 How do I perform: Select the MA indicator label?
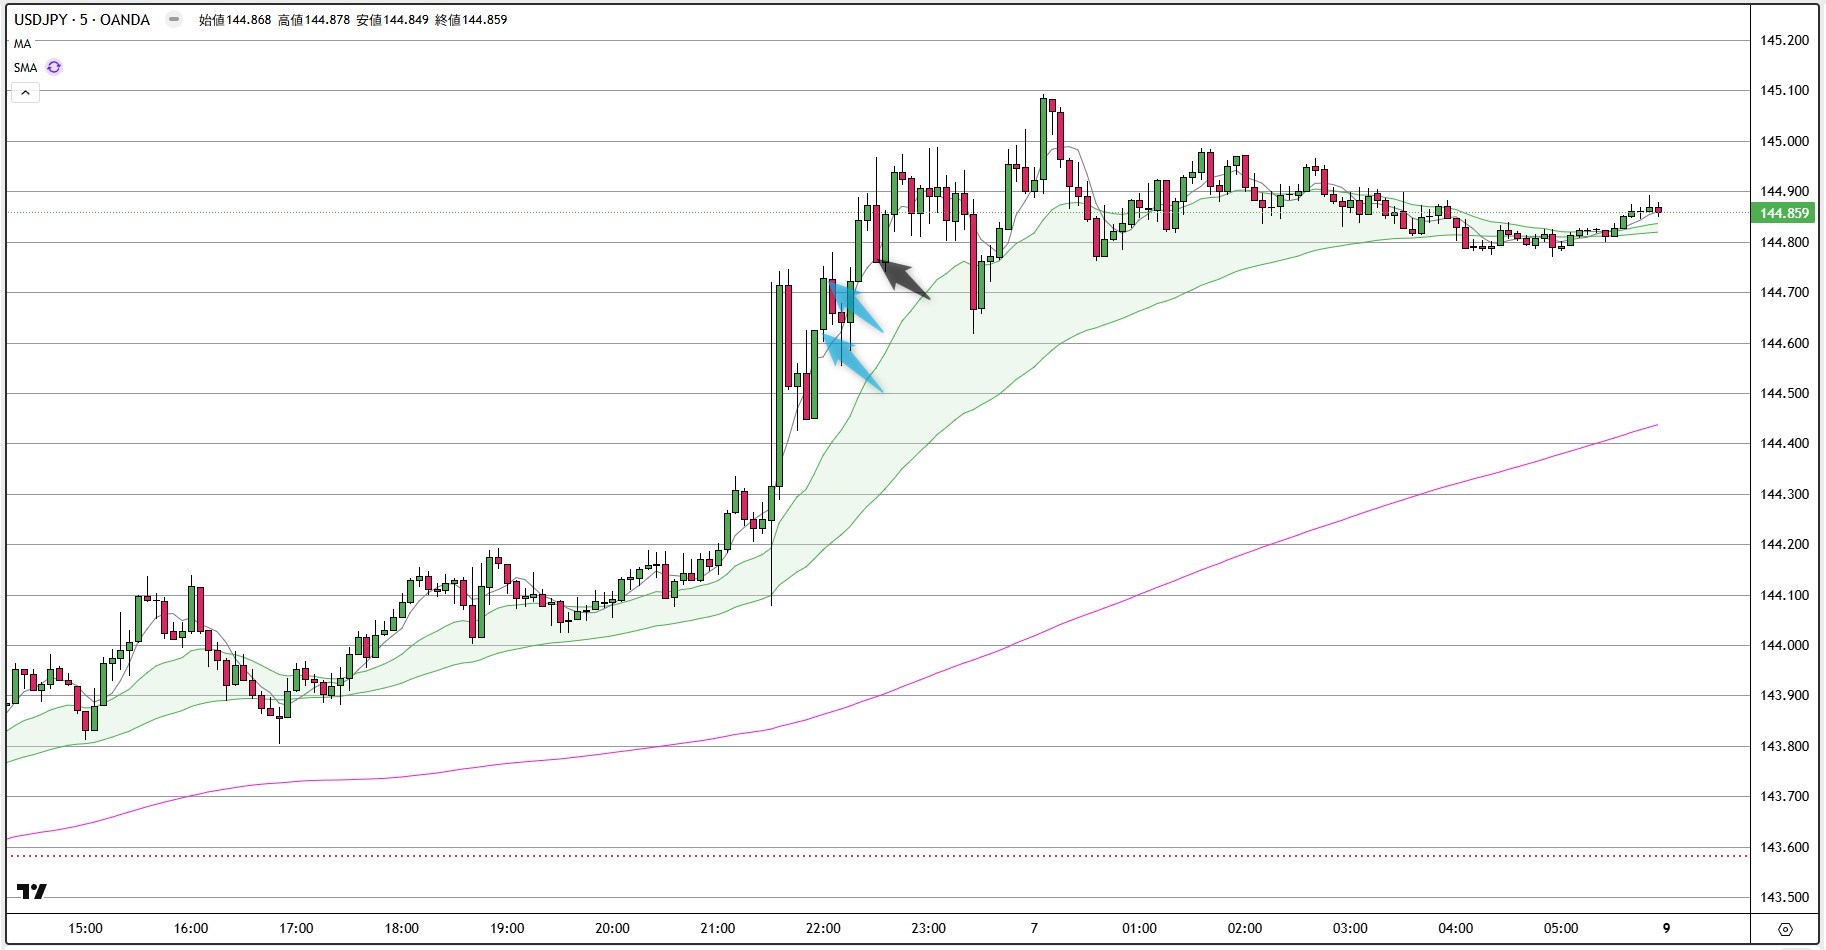pos(23,44)
